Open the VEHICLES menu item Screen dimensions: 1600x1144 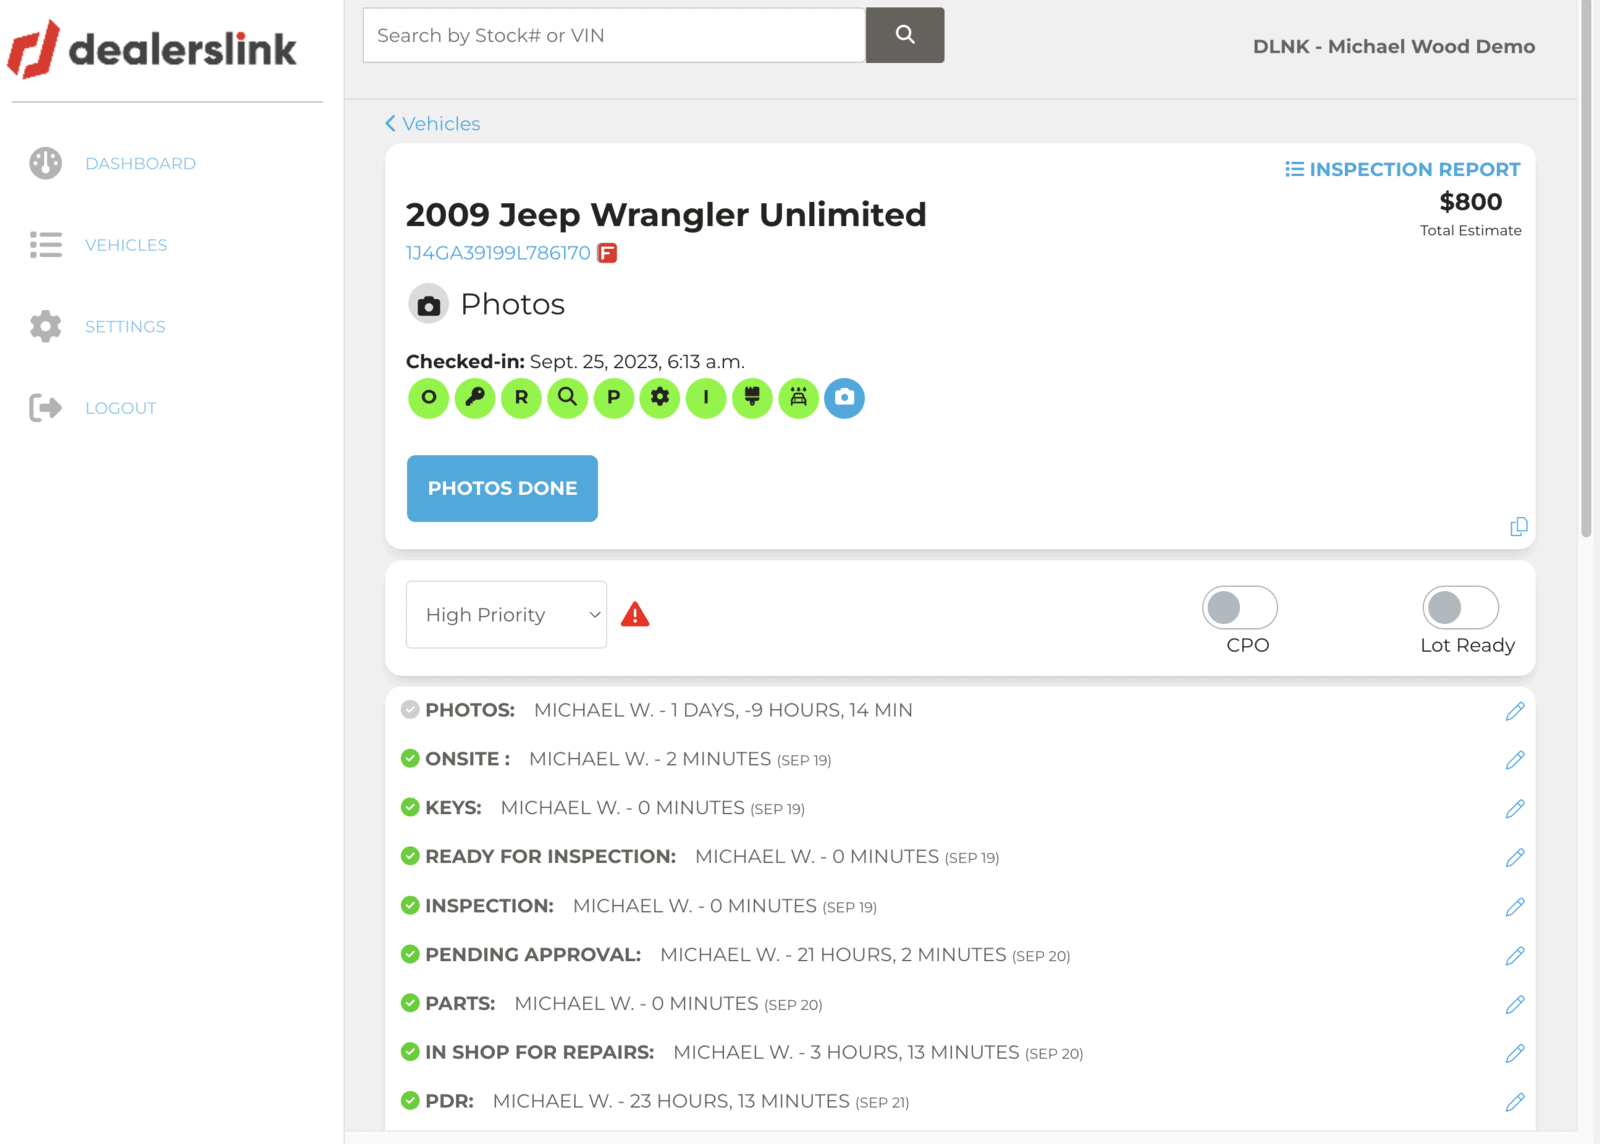pos(126,245)
